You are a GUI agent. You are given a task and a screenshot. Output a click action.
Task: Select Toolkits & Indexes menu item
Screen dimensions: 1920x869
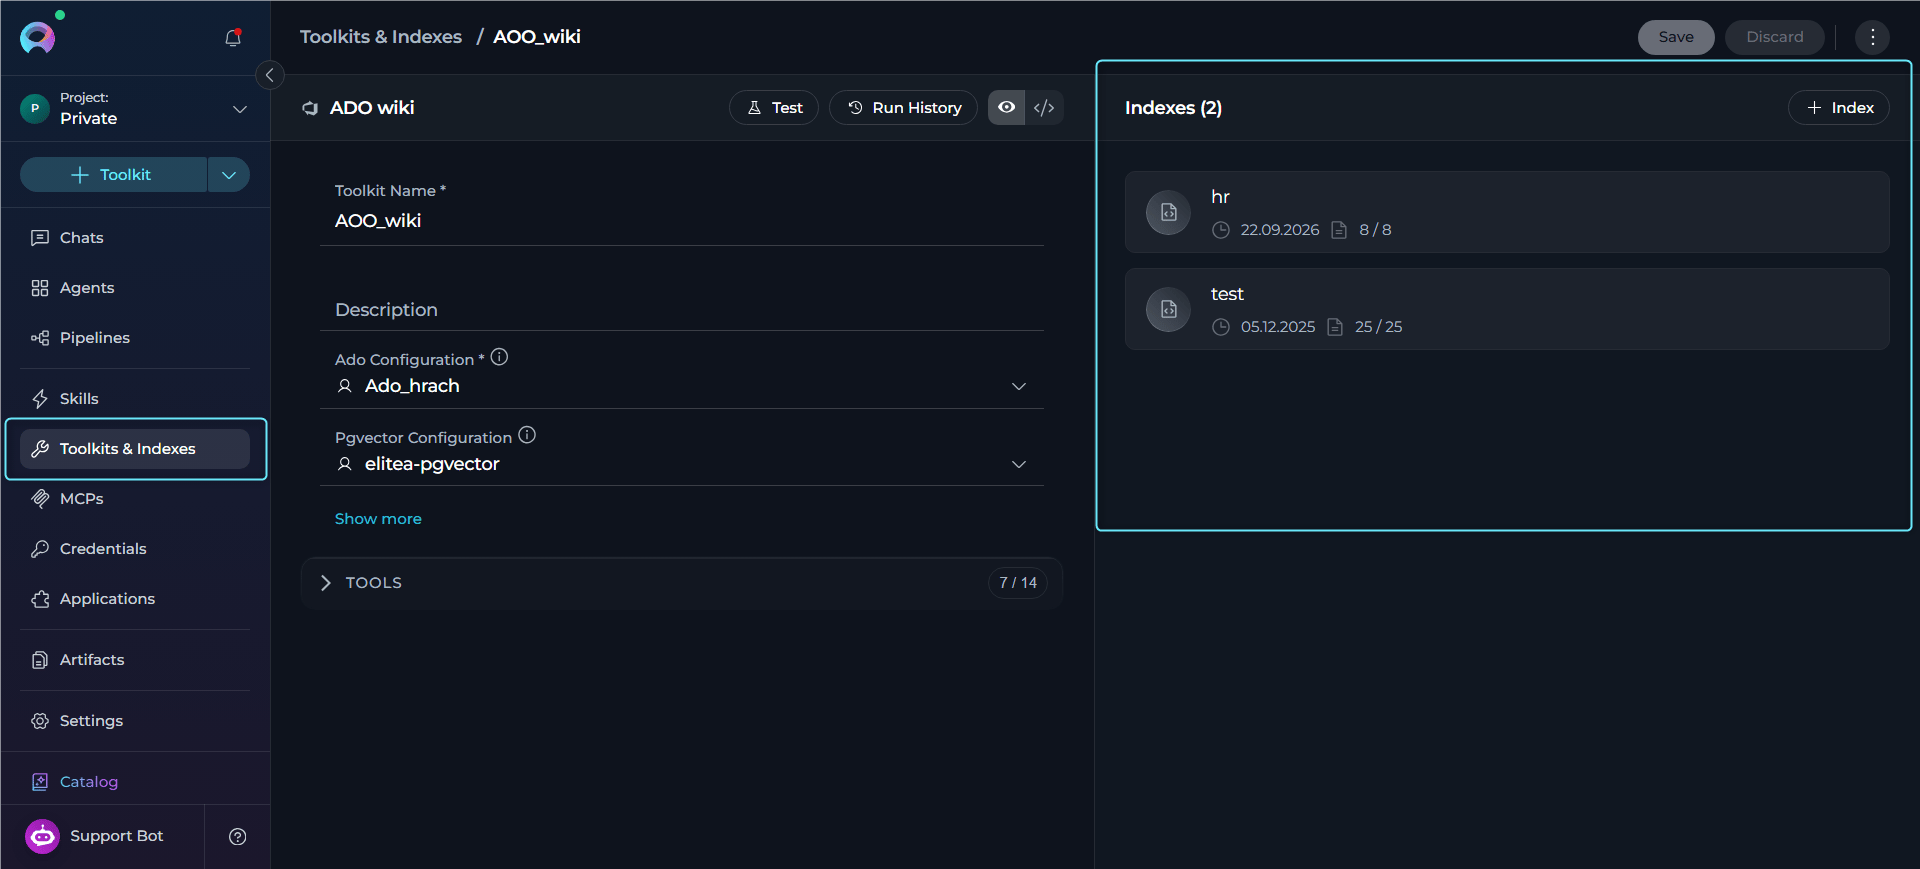135,449
